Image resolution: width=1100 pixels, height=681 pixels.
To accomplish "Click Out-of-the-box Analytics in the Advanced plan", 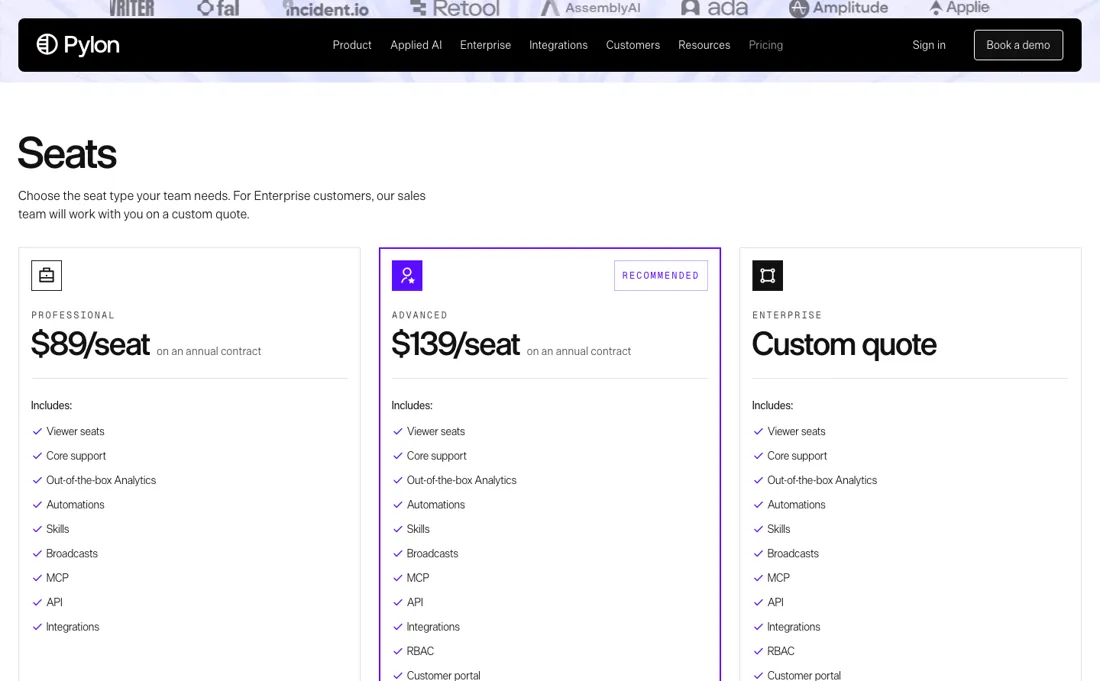I will (x=462, y=480).
